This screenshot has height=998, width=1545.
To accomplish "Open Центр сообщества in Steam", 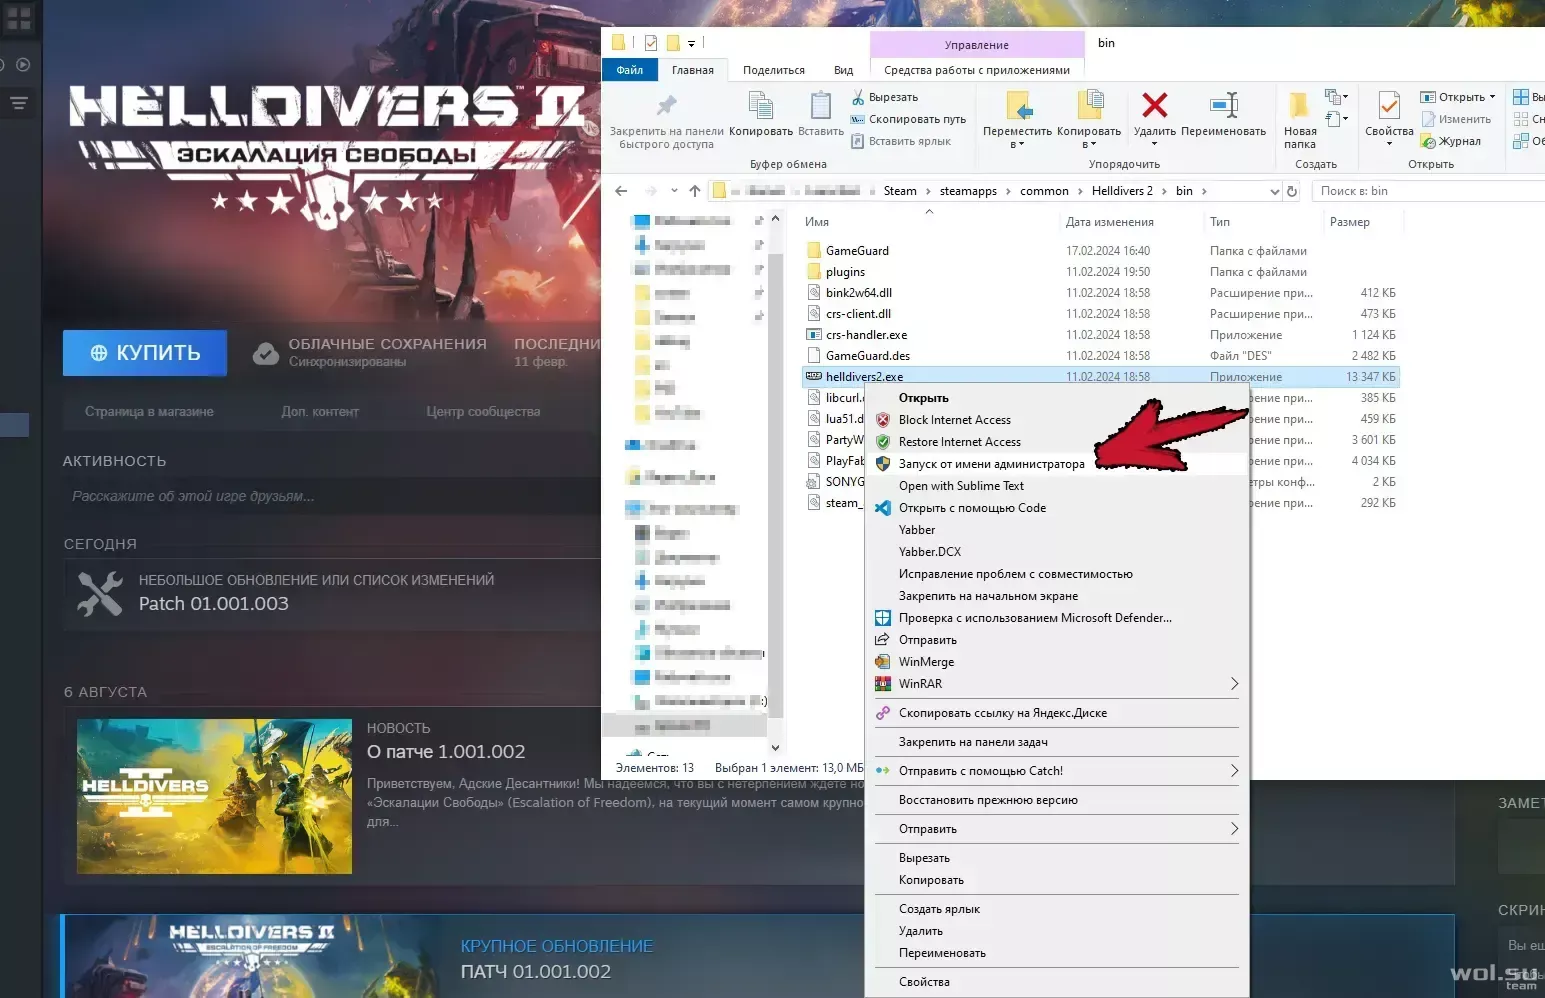I will [483, 412].
